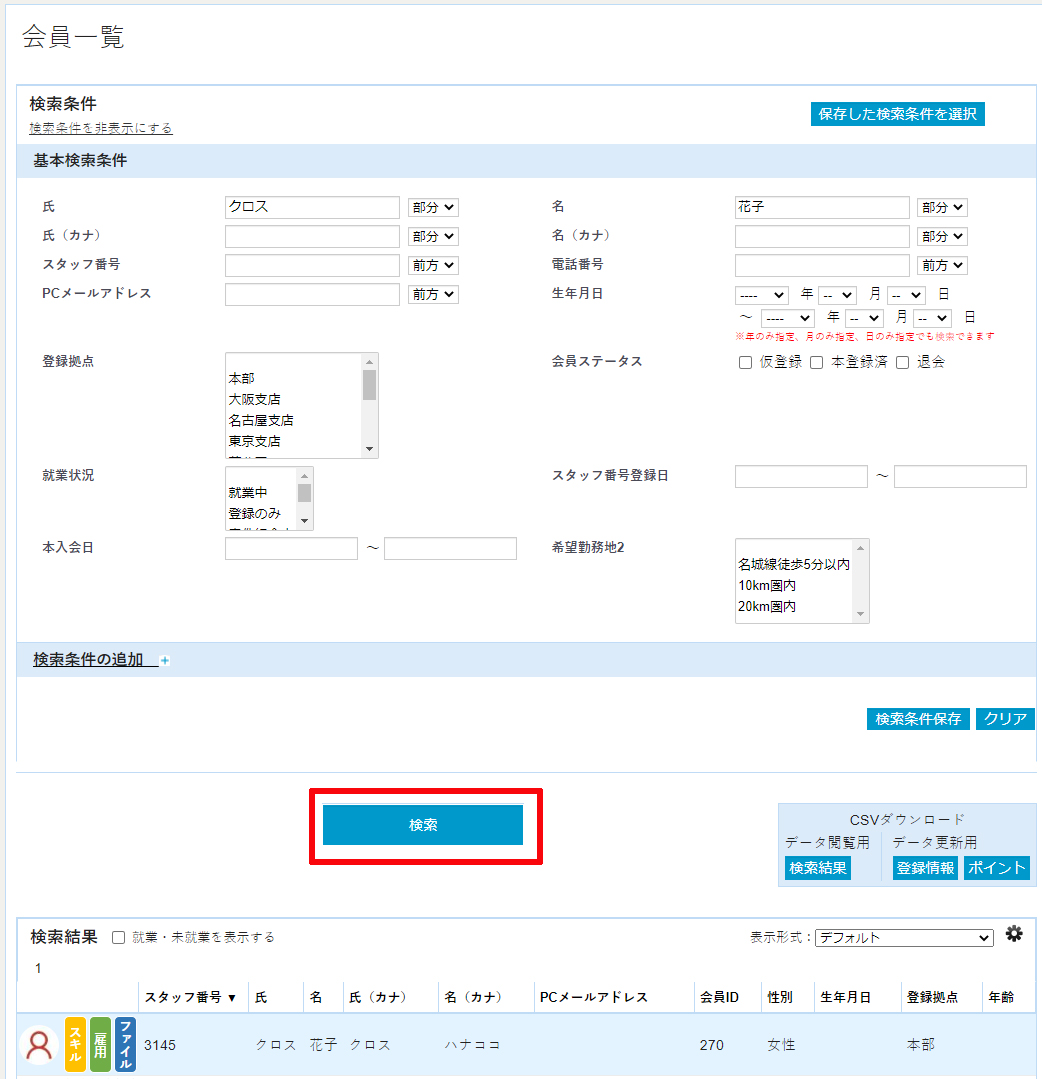Click 就業状況 list scrollbar down arrow
The image size is (1042, 1079).
click(x=304, y=521)
